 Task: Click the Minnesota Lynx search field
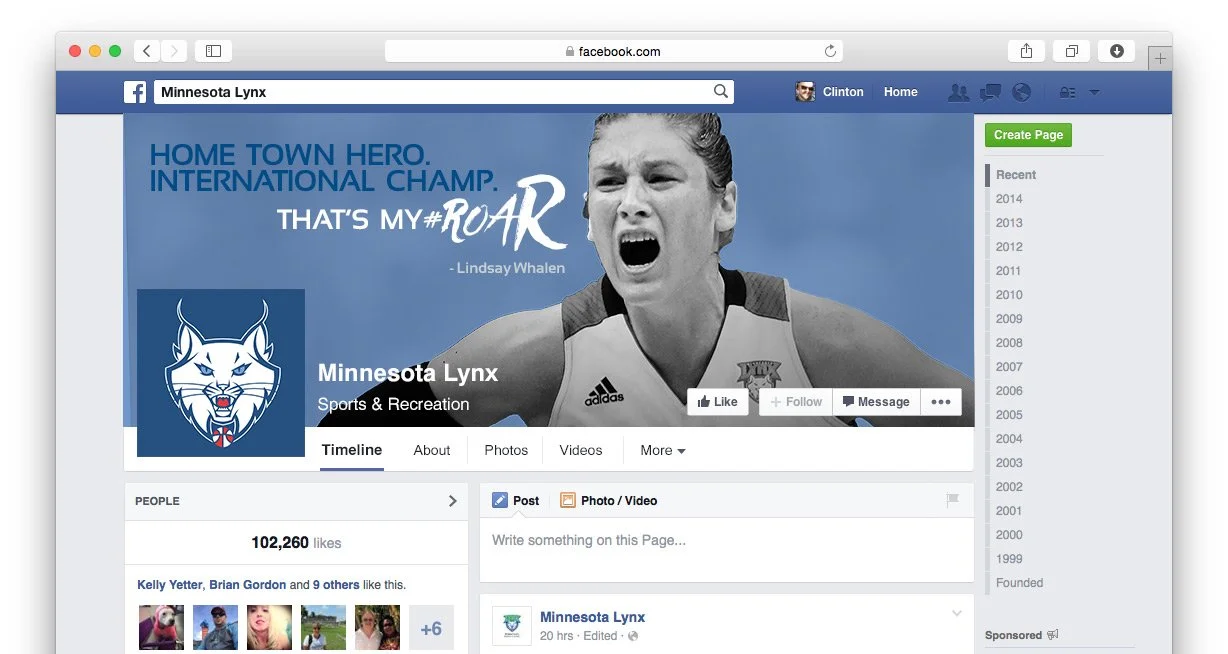[x=443, y=92]
